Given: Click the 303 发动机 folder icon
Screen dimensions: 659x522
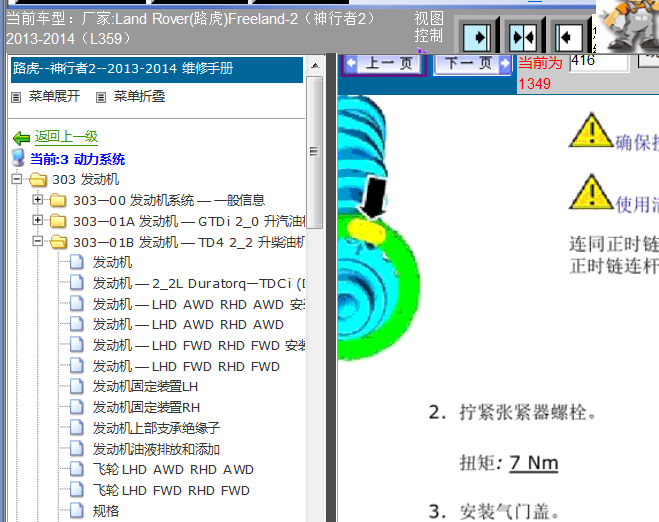Looking at the screenshot, I should click(38, 180).
